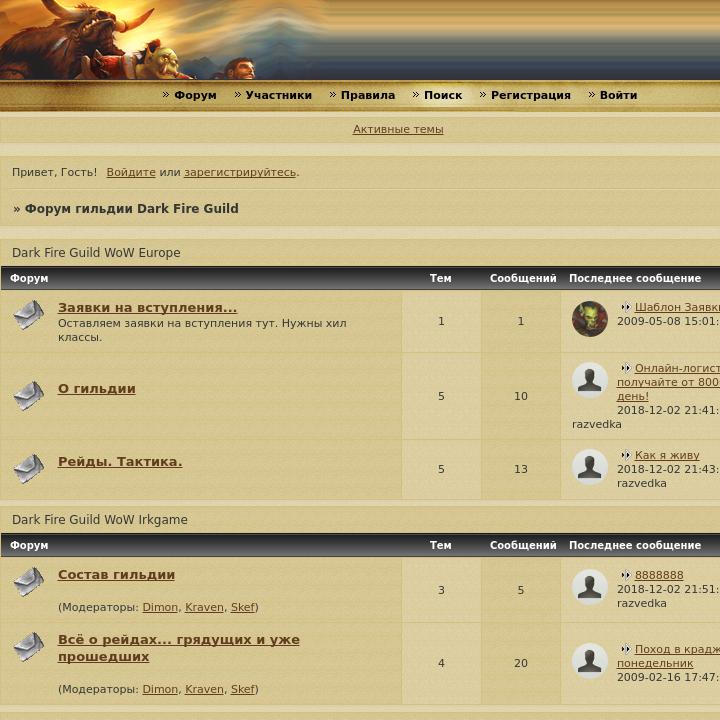Open the О гильдии forum
The height and width of the screenshot is (720, 720).
(x=96, y=388)
